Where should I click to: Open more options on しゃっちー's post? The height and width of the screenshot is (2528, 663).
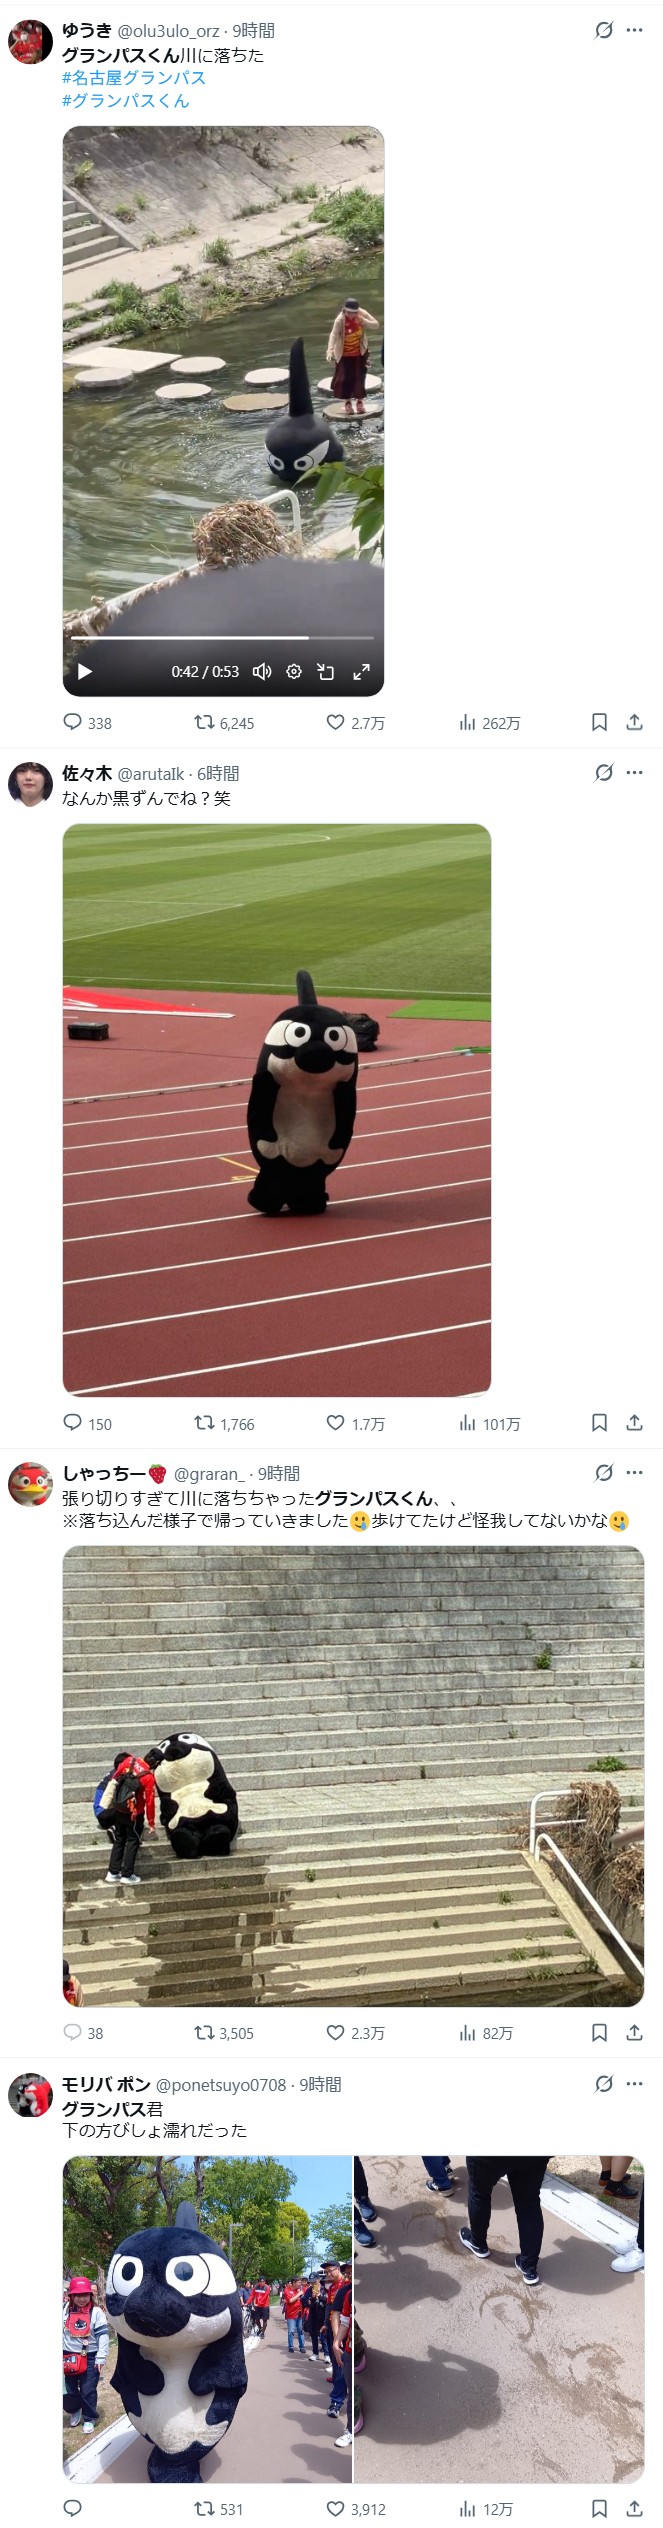[x=634, y=1472]
